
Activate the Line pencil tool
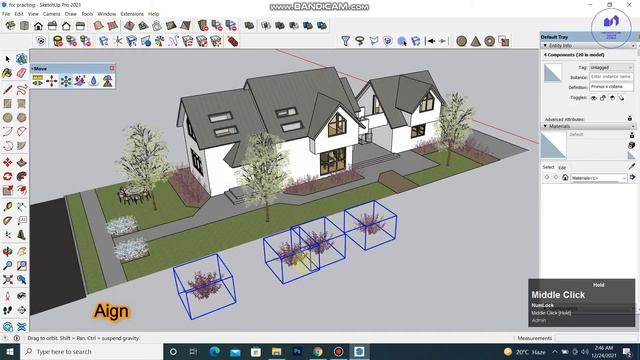(x=7, y=89)
